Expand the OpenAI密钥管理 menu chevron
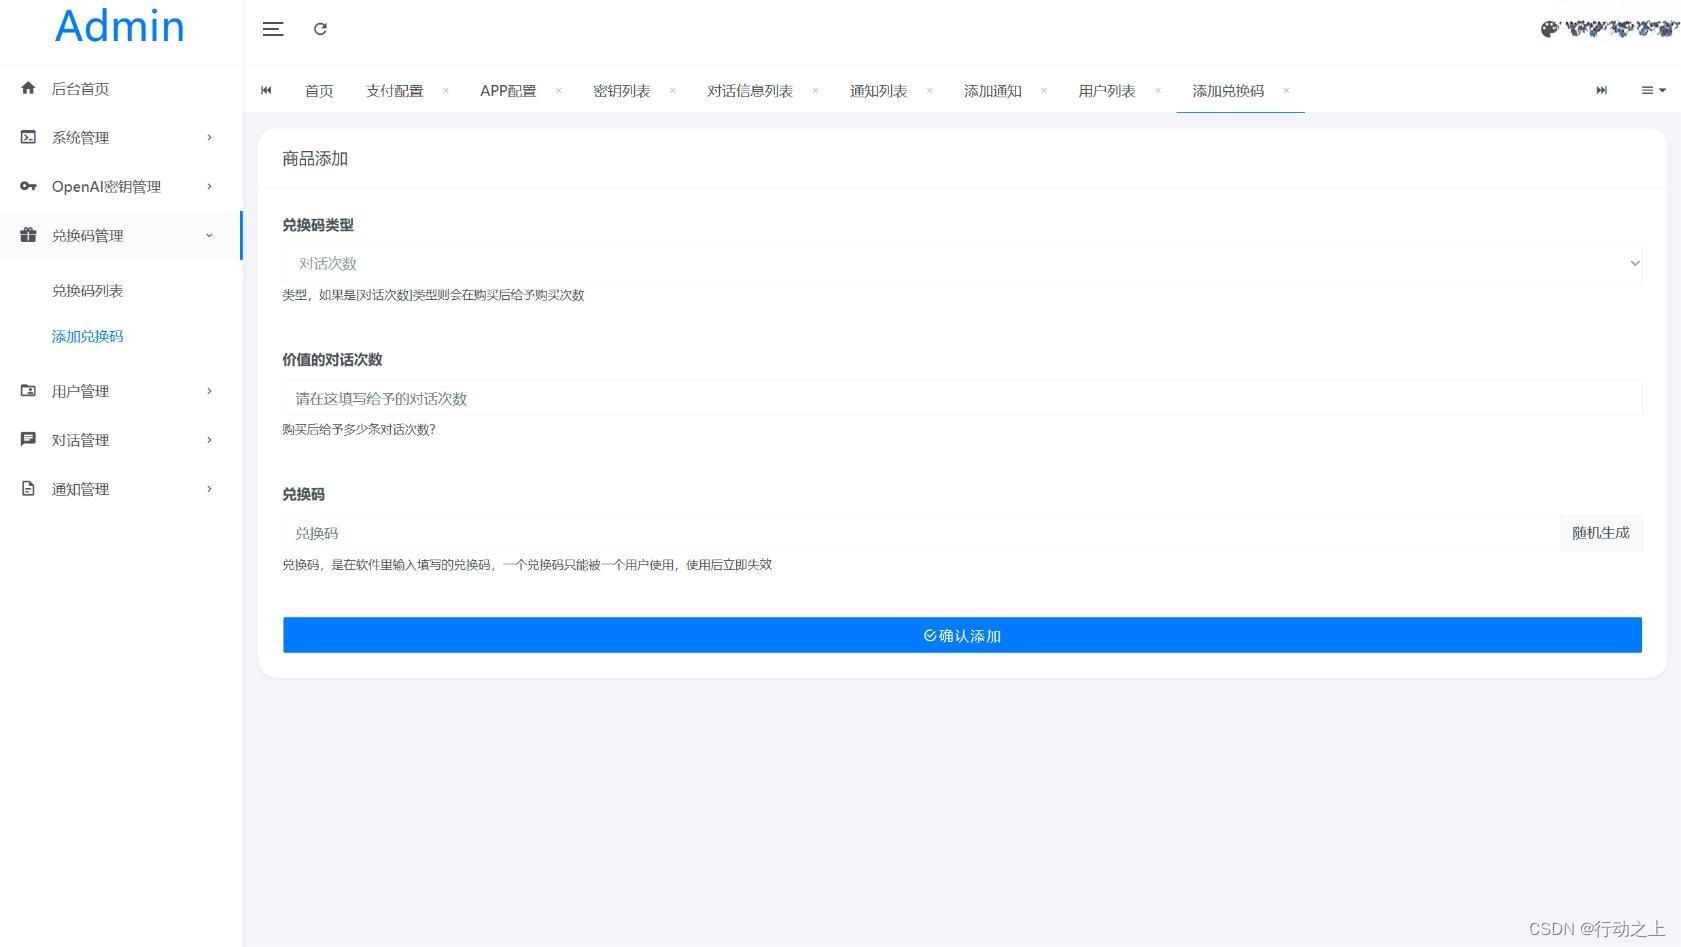This screenshot has height=947, width=1681. click(x=209, y=186)
